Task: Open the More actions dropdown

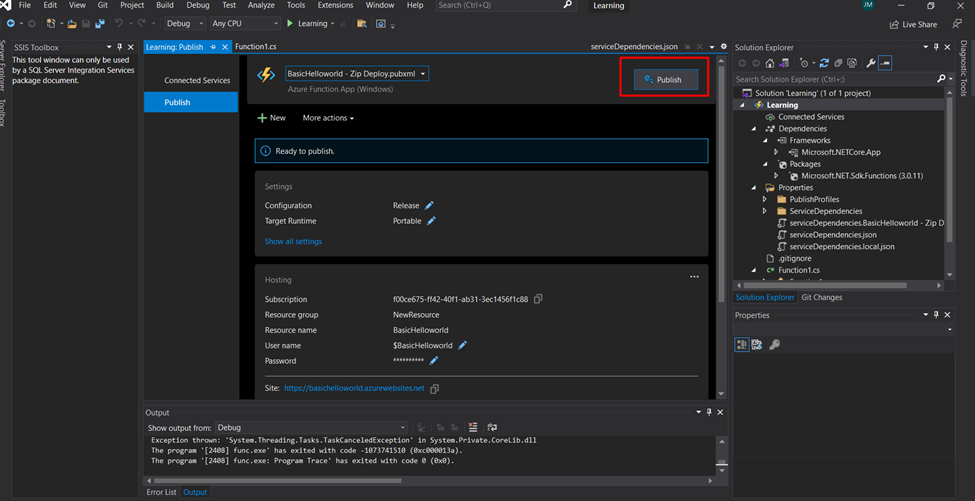Action: point(328,118)
